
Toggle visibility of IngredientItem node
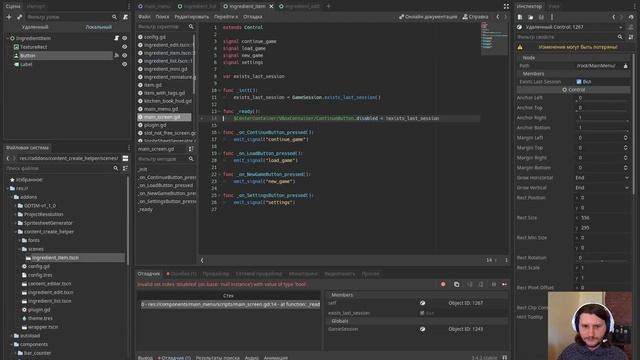coord(124,38)
